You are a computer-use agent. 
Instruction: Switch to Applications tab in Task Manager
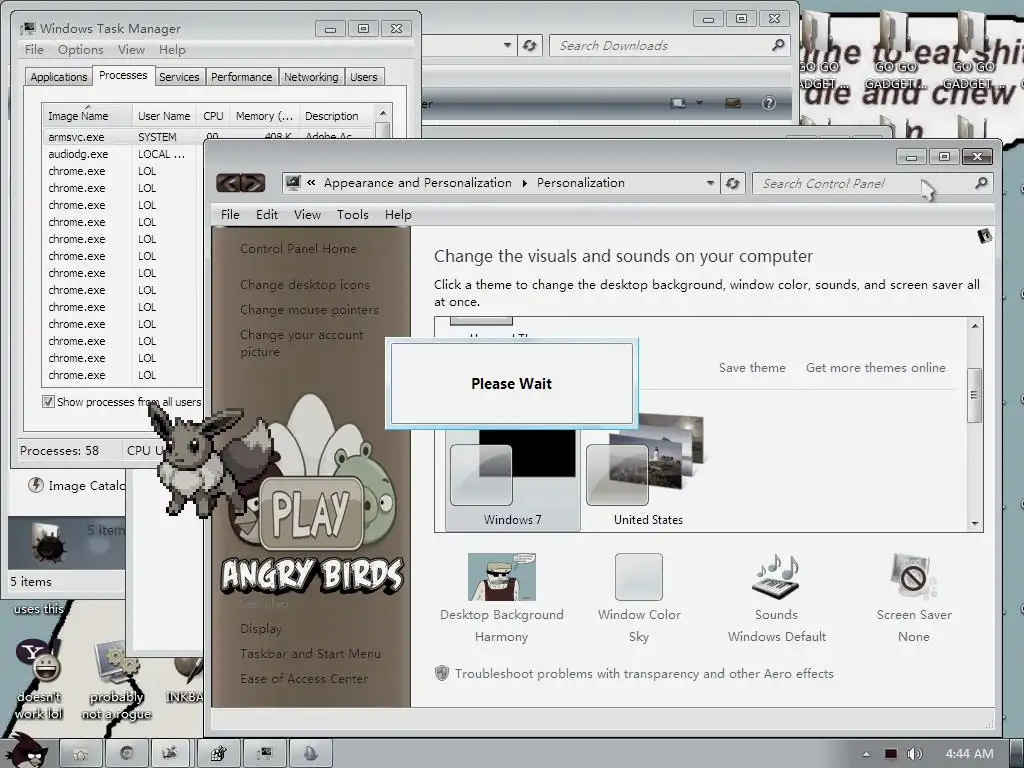pos(59,77)
